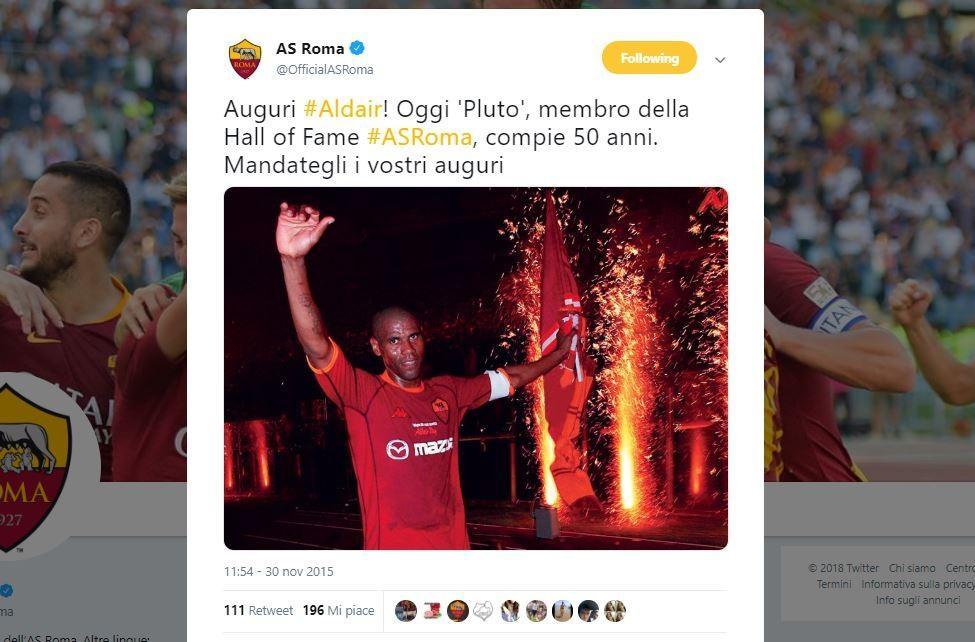Open the @OfficialASRoma handle

click(325, 70)
